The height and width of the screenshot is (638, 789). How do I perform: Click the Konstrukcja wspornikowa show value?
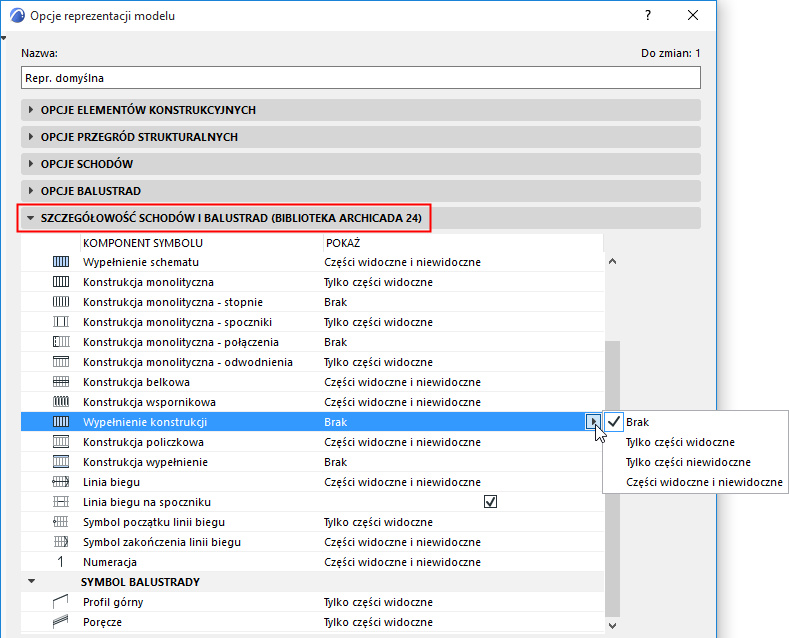[x=403, y=402]
